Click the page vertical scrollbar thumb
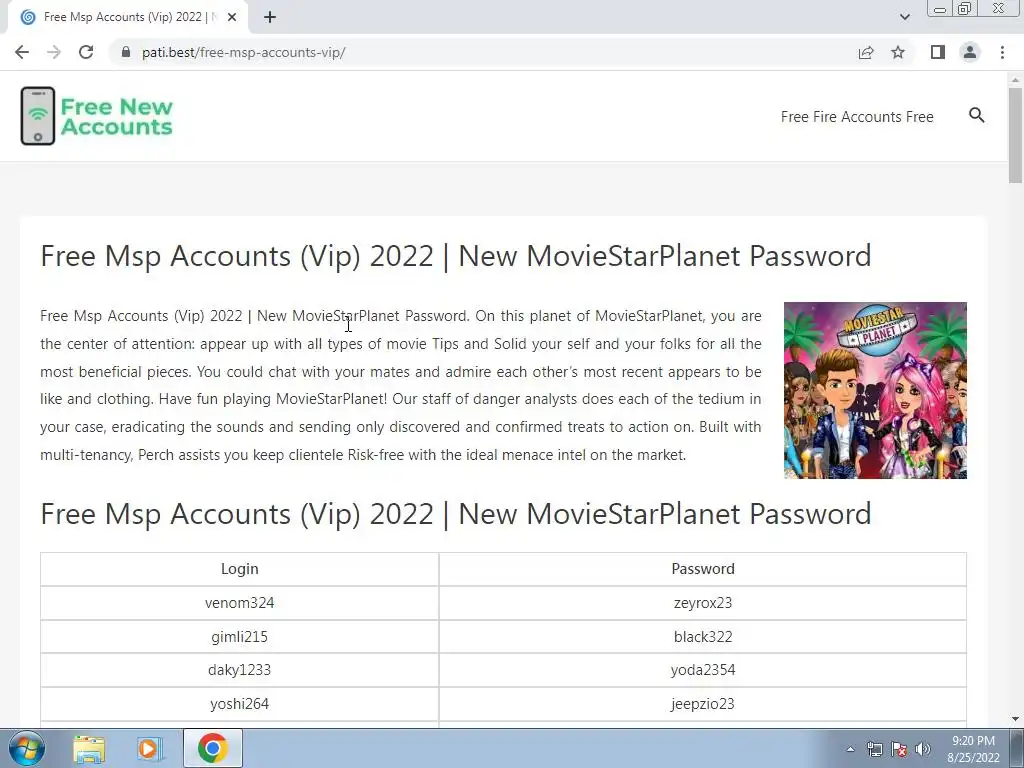 click(x=1016, y=135)
